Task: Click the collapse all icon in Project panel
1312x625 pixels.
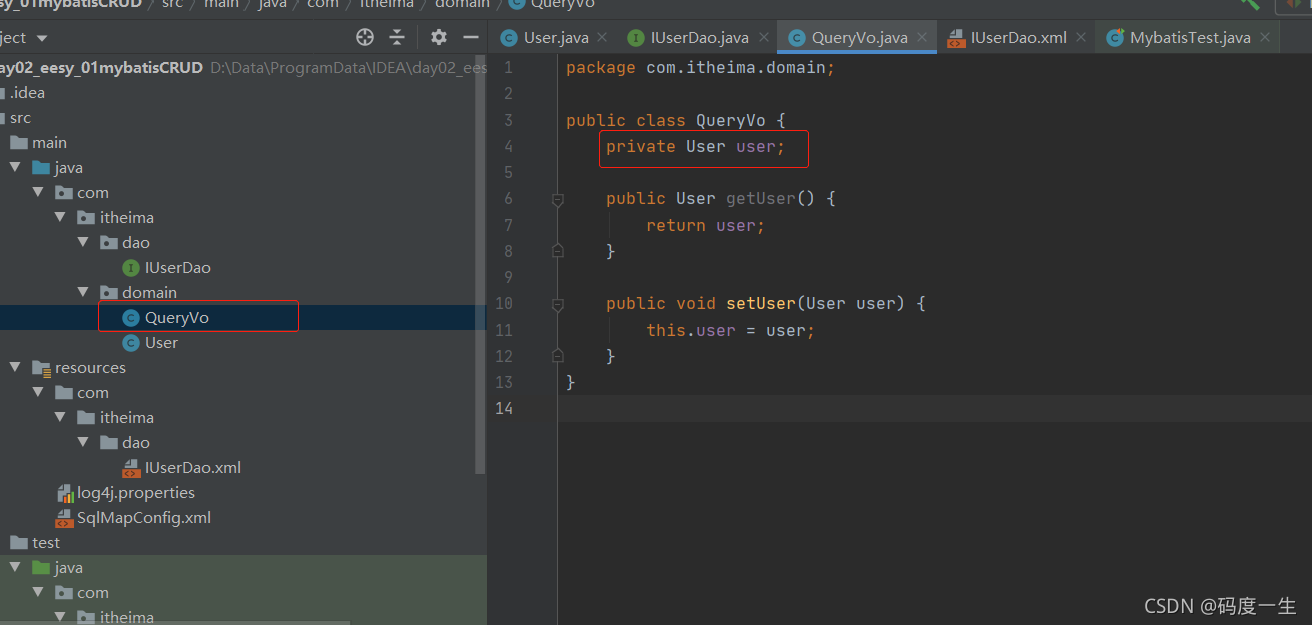Action: [397, 37]
